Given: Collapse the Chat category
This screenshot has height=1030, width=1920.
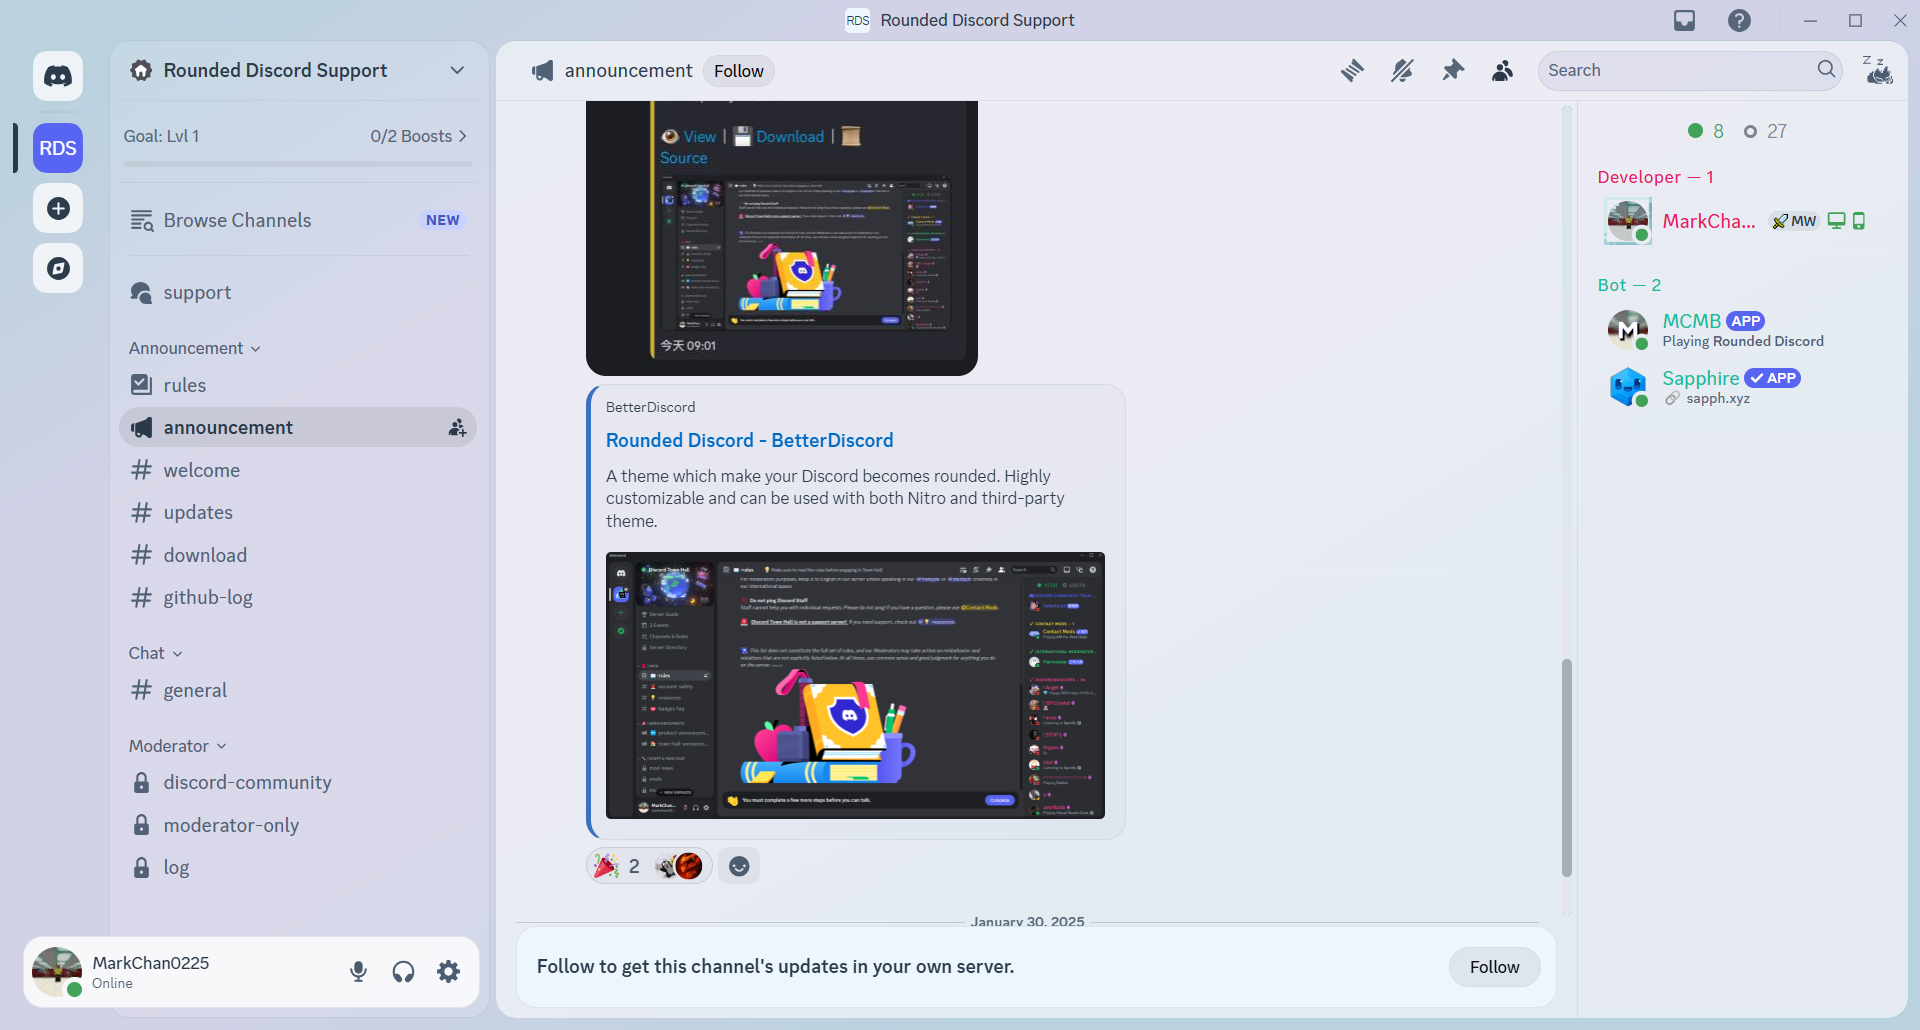Looking at the screenshot, I should click(156, 653).
